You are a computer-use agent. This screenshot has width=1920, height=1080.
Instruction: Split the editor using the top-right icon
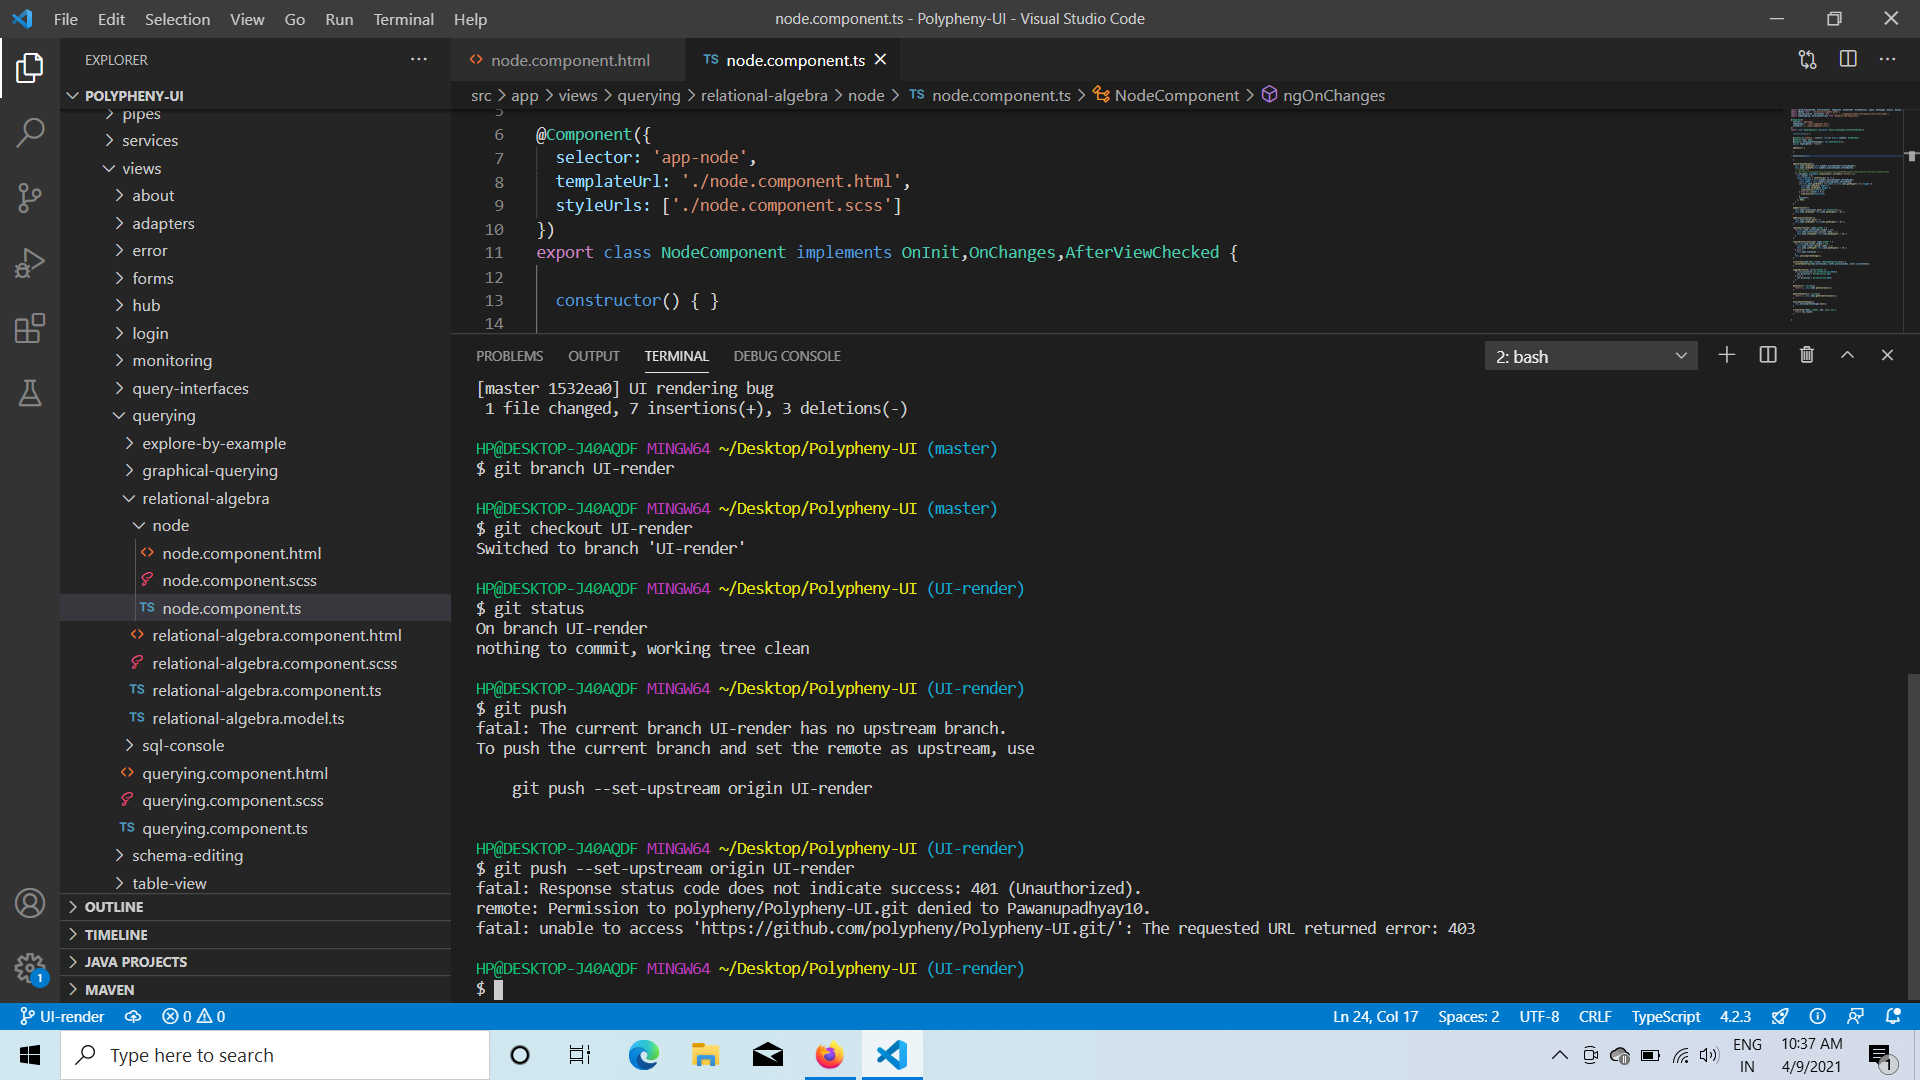1847,60
